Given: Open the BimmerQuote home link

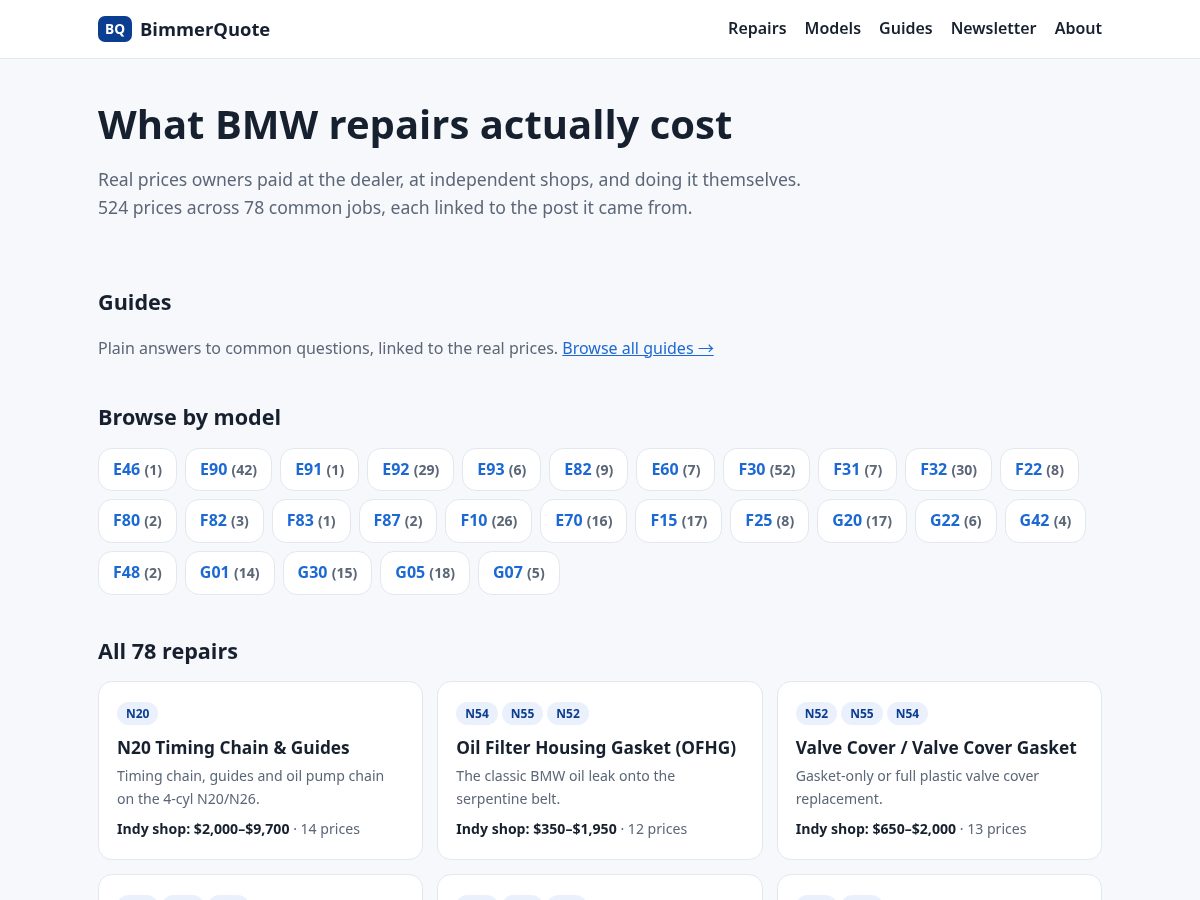Looking at the screenshot, I should pos(184,29).
